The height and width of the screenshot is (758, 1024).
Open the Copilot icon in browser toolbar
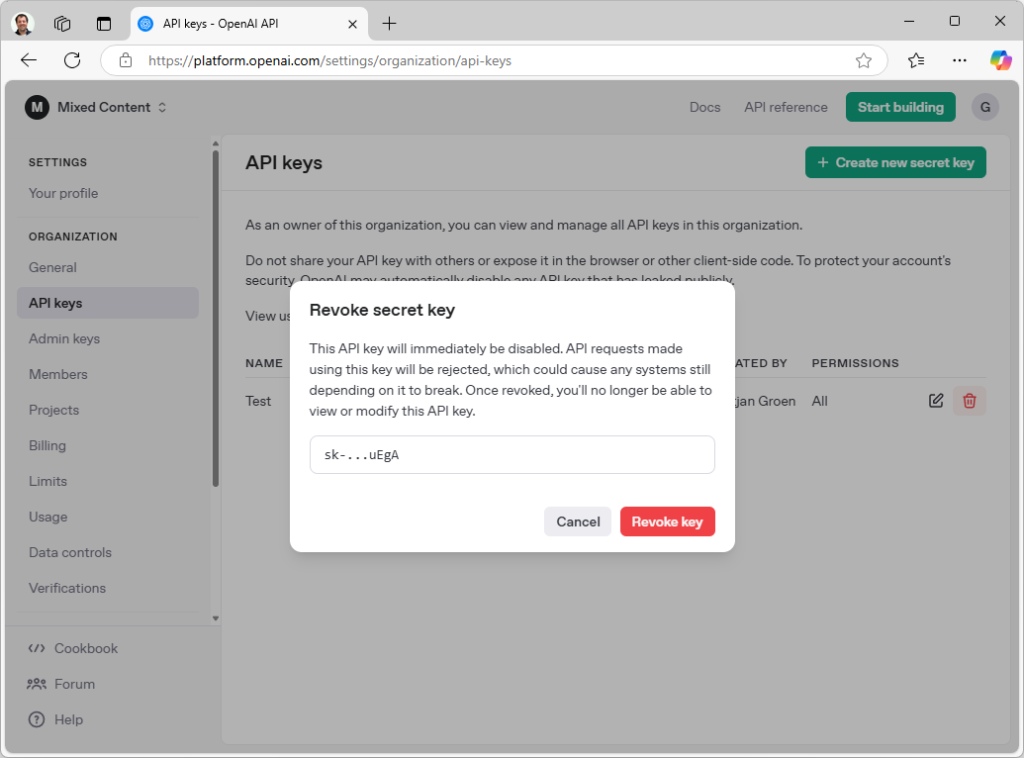click(1000, 60)
